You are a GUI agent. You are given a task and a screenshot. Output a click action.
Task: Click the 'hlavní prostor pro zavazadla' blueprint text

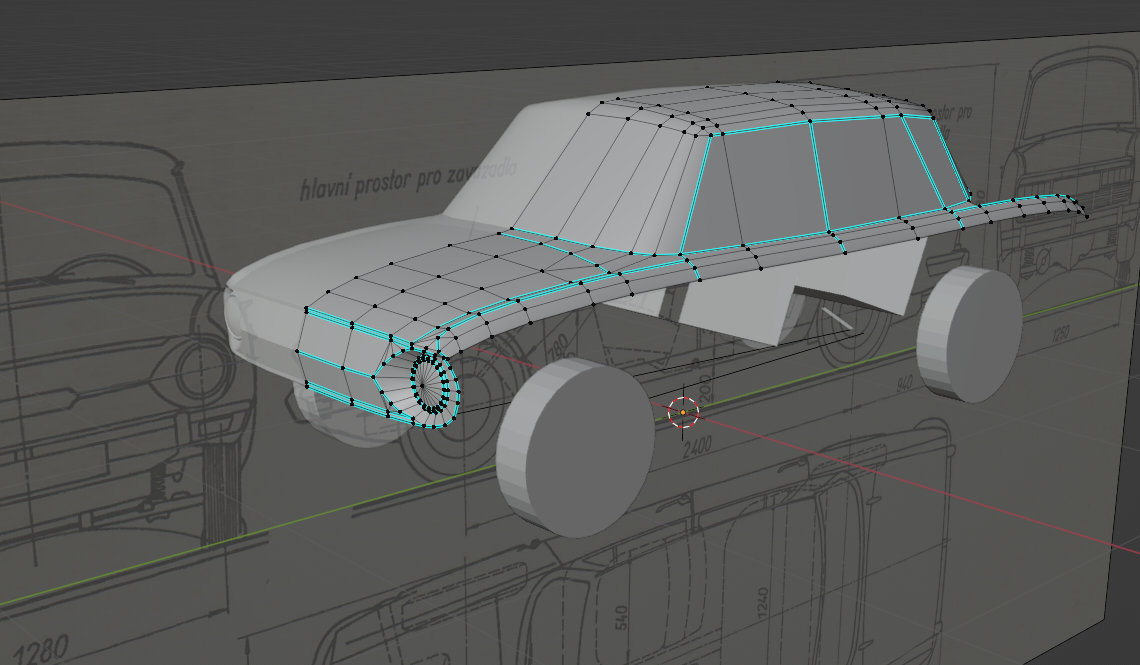[409, 179]
